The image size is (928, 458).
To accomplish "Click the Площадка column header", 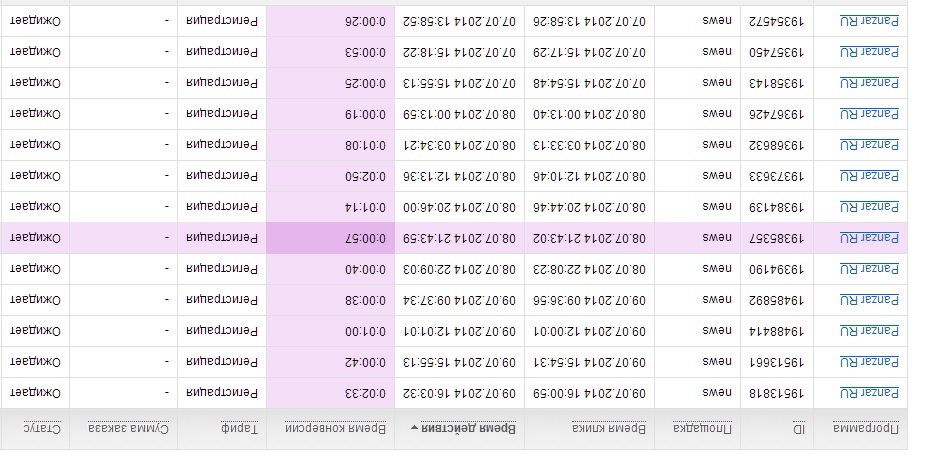I will (x=703, y=428).
